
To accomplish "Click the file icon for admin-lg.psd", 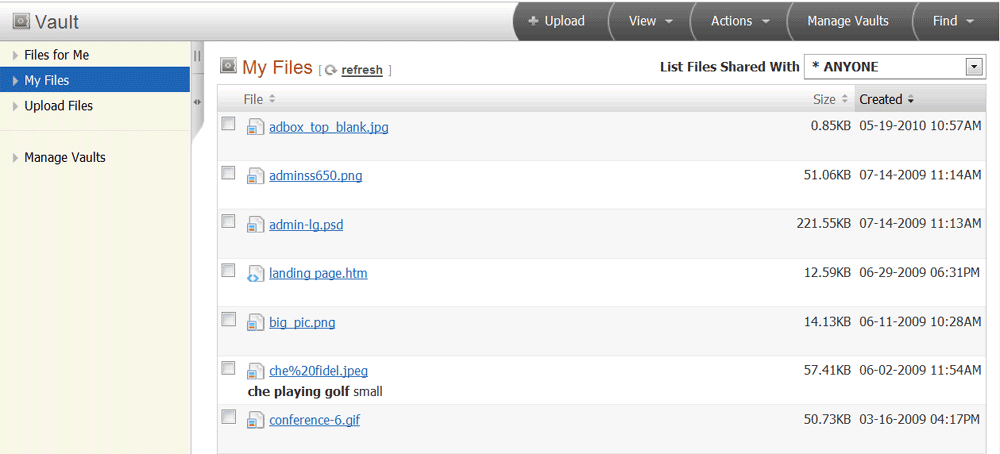I will click(255, 224).
